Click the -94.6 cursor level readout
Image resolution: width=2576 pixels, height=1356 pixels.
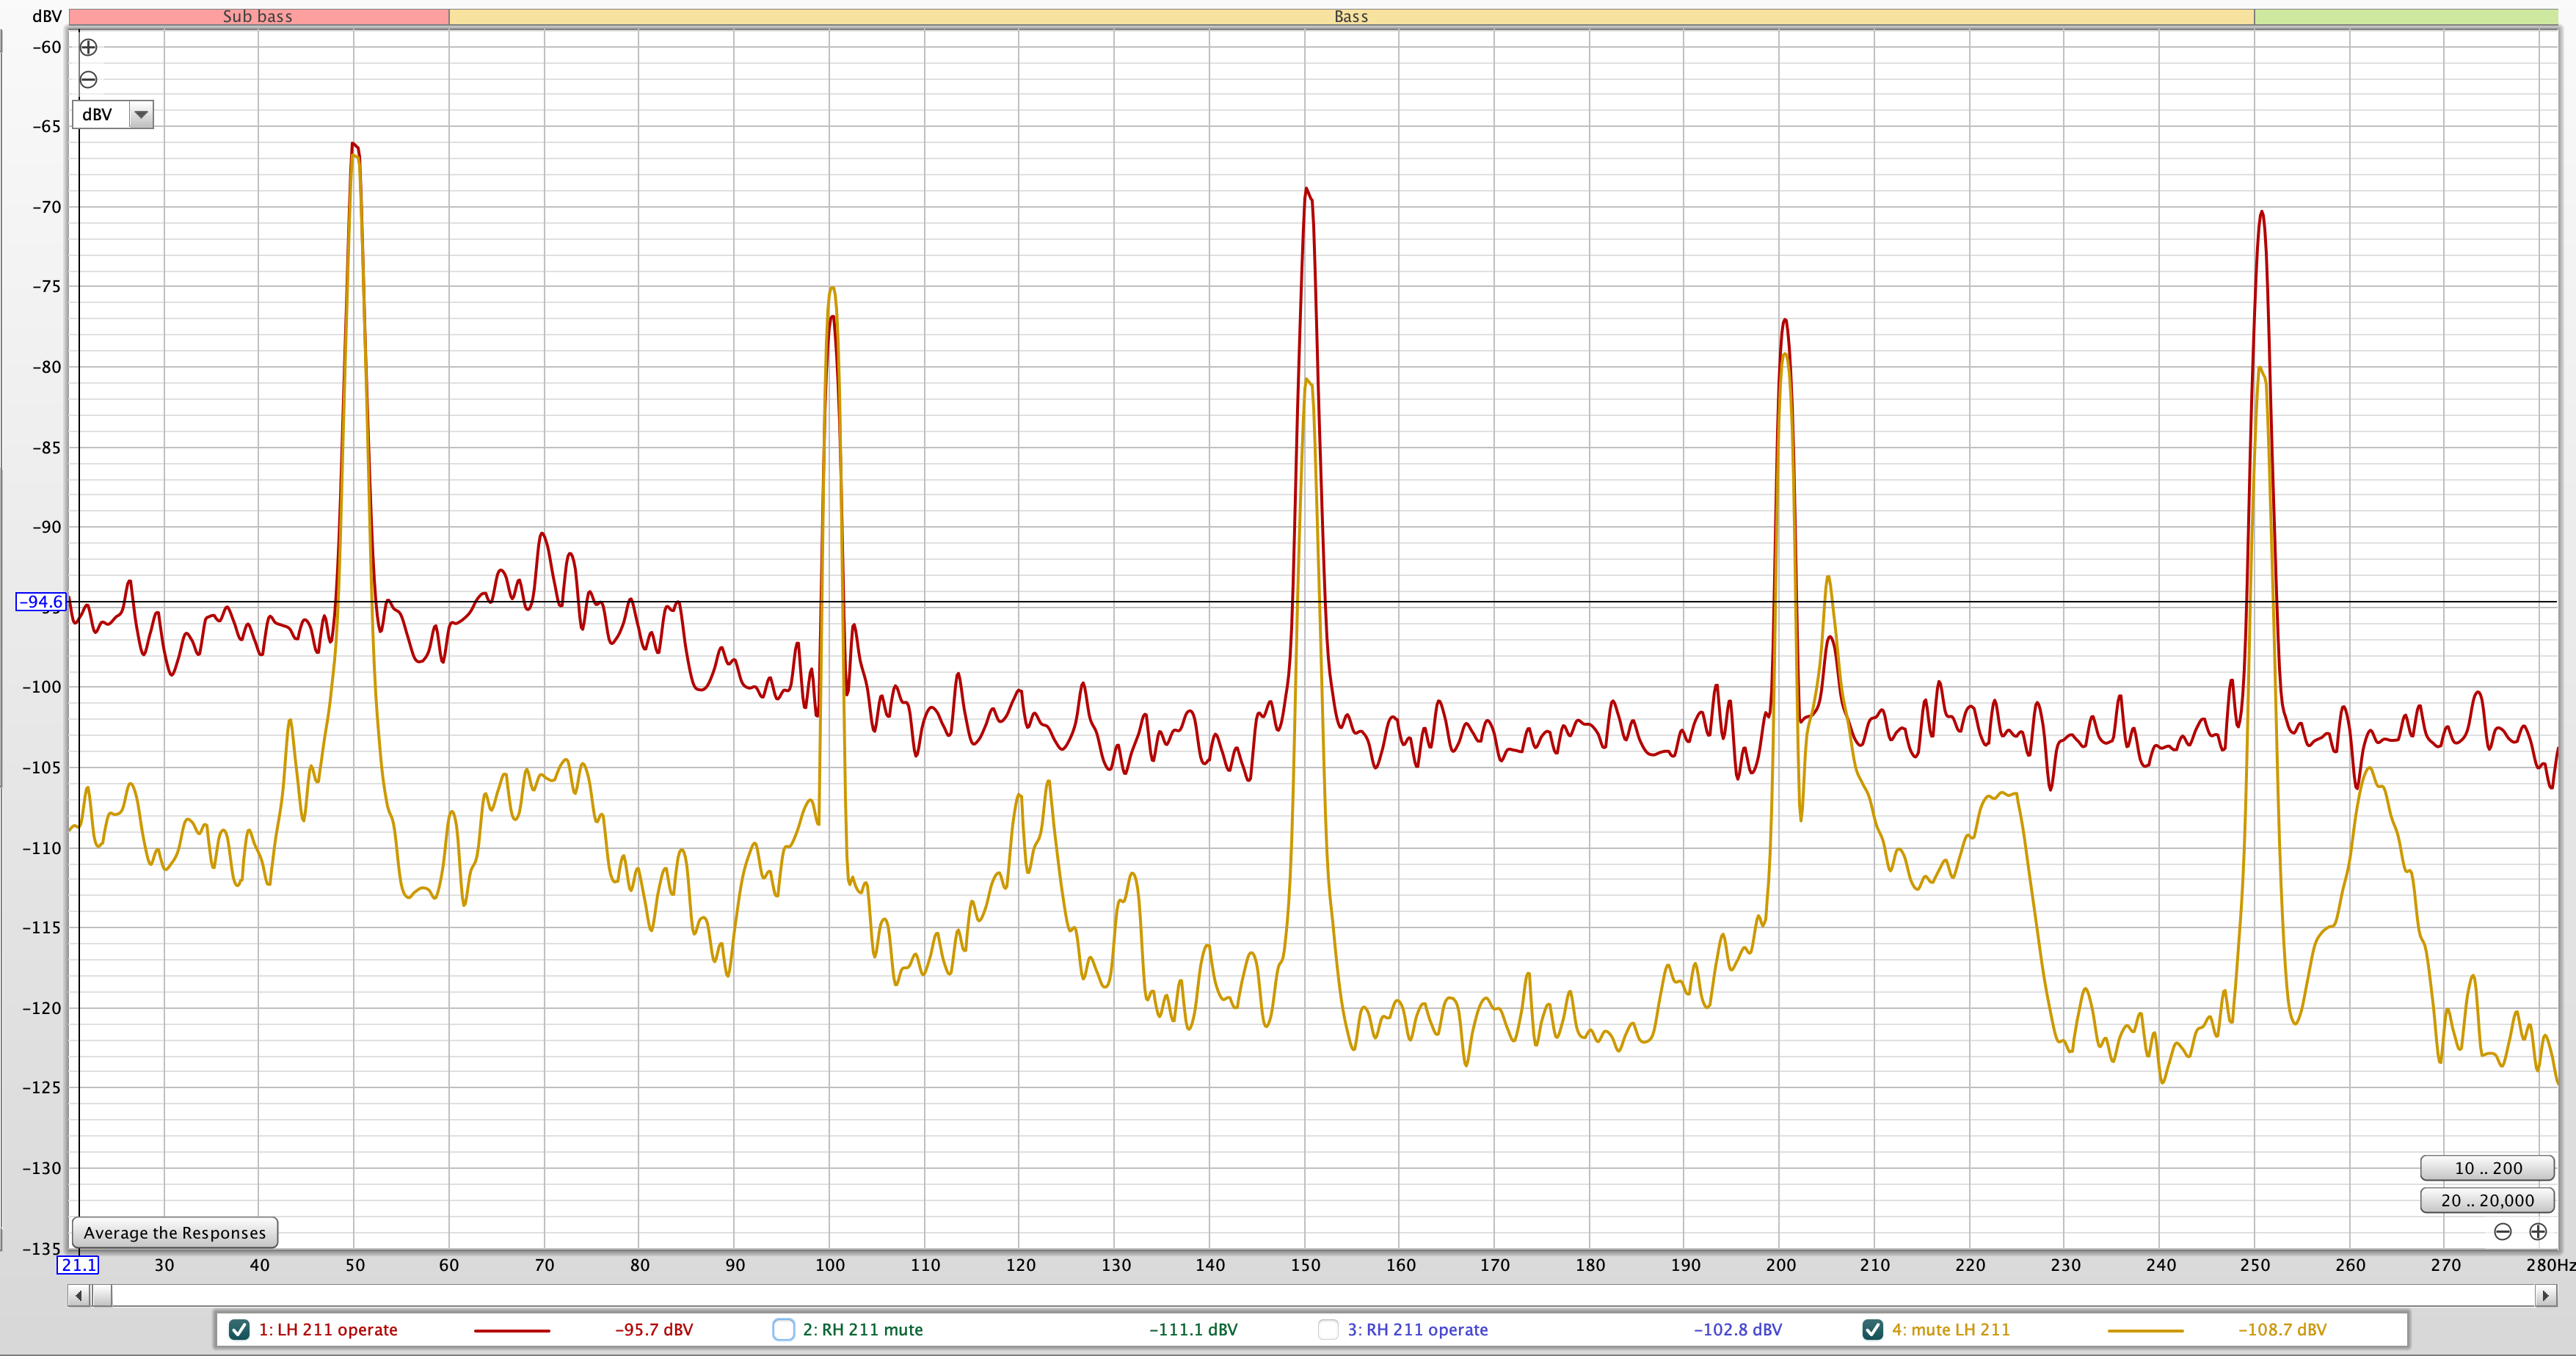click(x=41, y=602)
